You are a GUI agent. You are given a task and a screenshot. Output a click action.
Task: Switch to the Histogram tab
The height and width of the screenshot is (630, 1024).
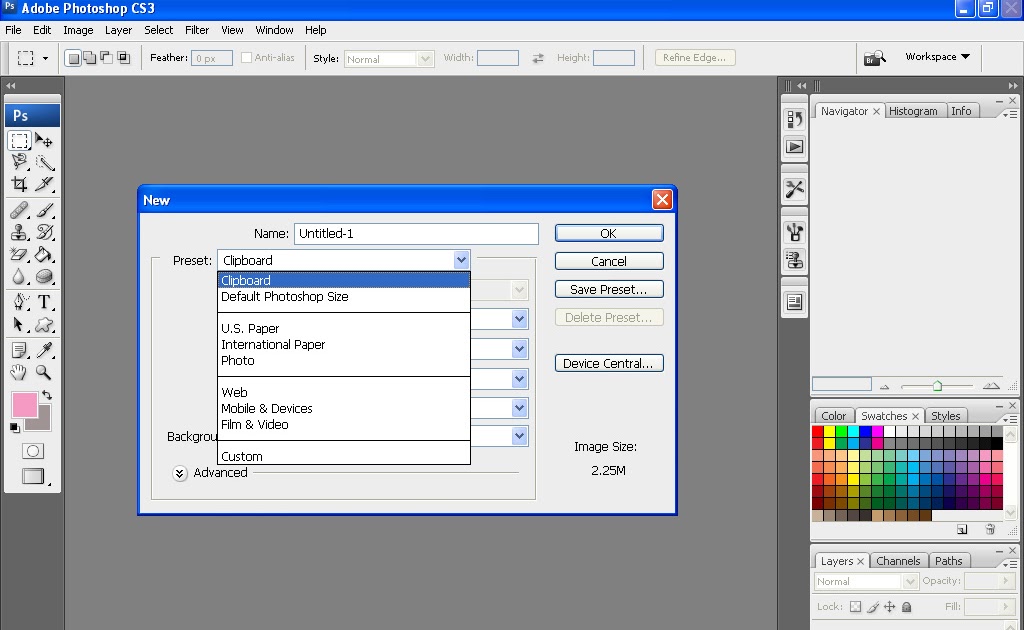click(913, 111)
